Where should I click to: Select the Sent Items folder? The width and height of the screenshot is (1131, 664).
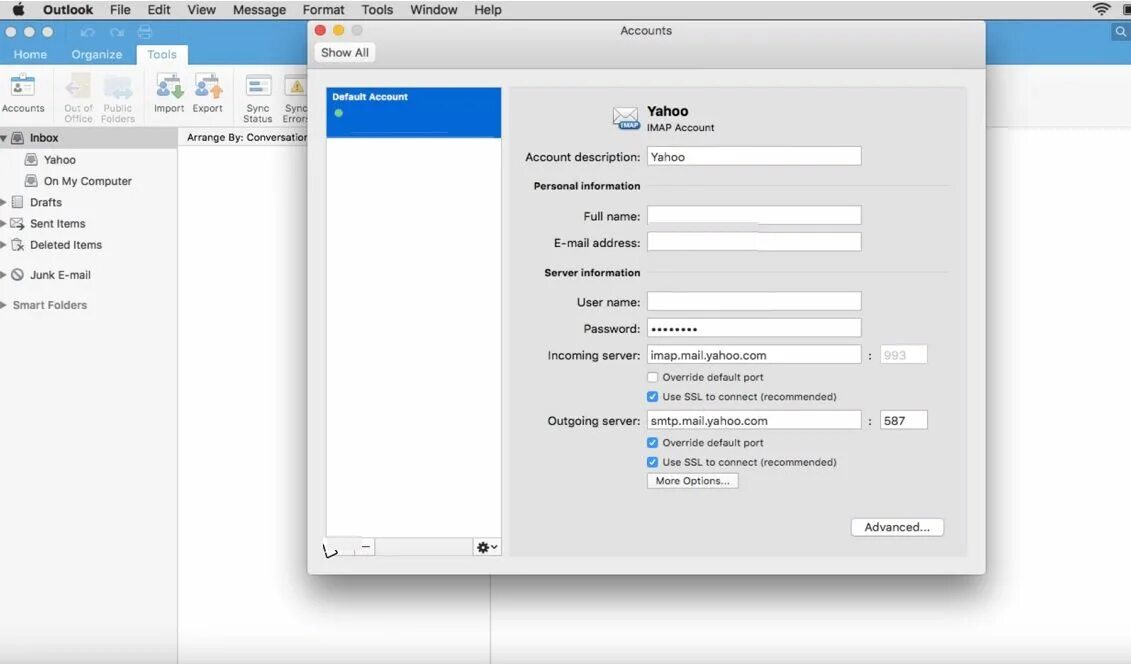57,223
